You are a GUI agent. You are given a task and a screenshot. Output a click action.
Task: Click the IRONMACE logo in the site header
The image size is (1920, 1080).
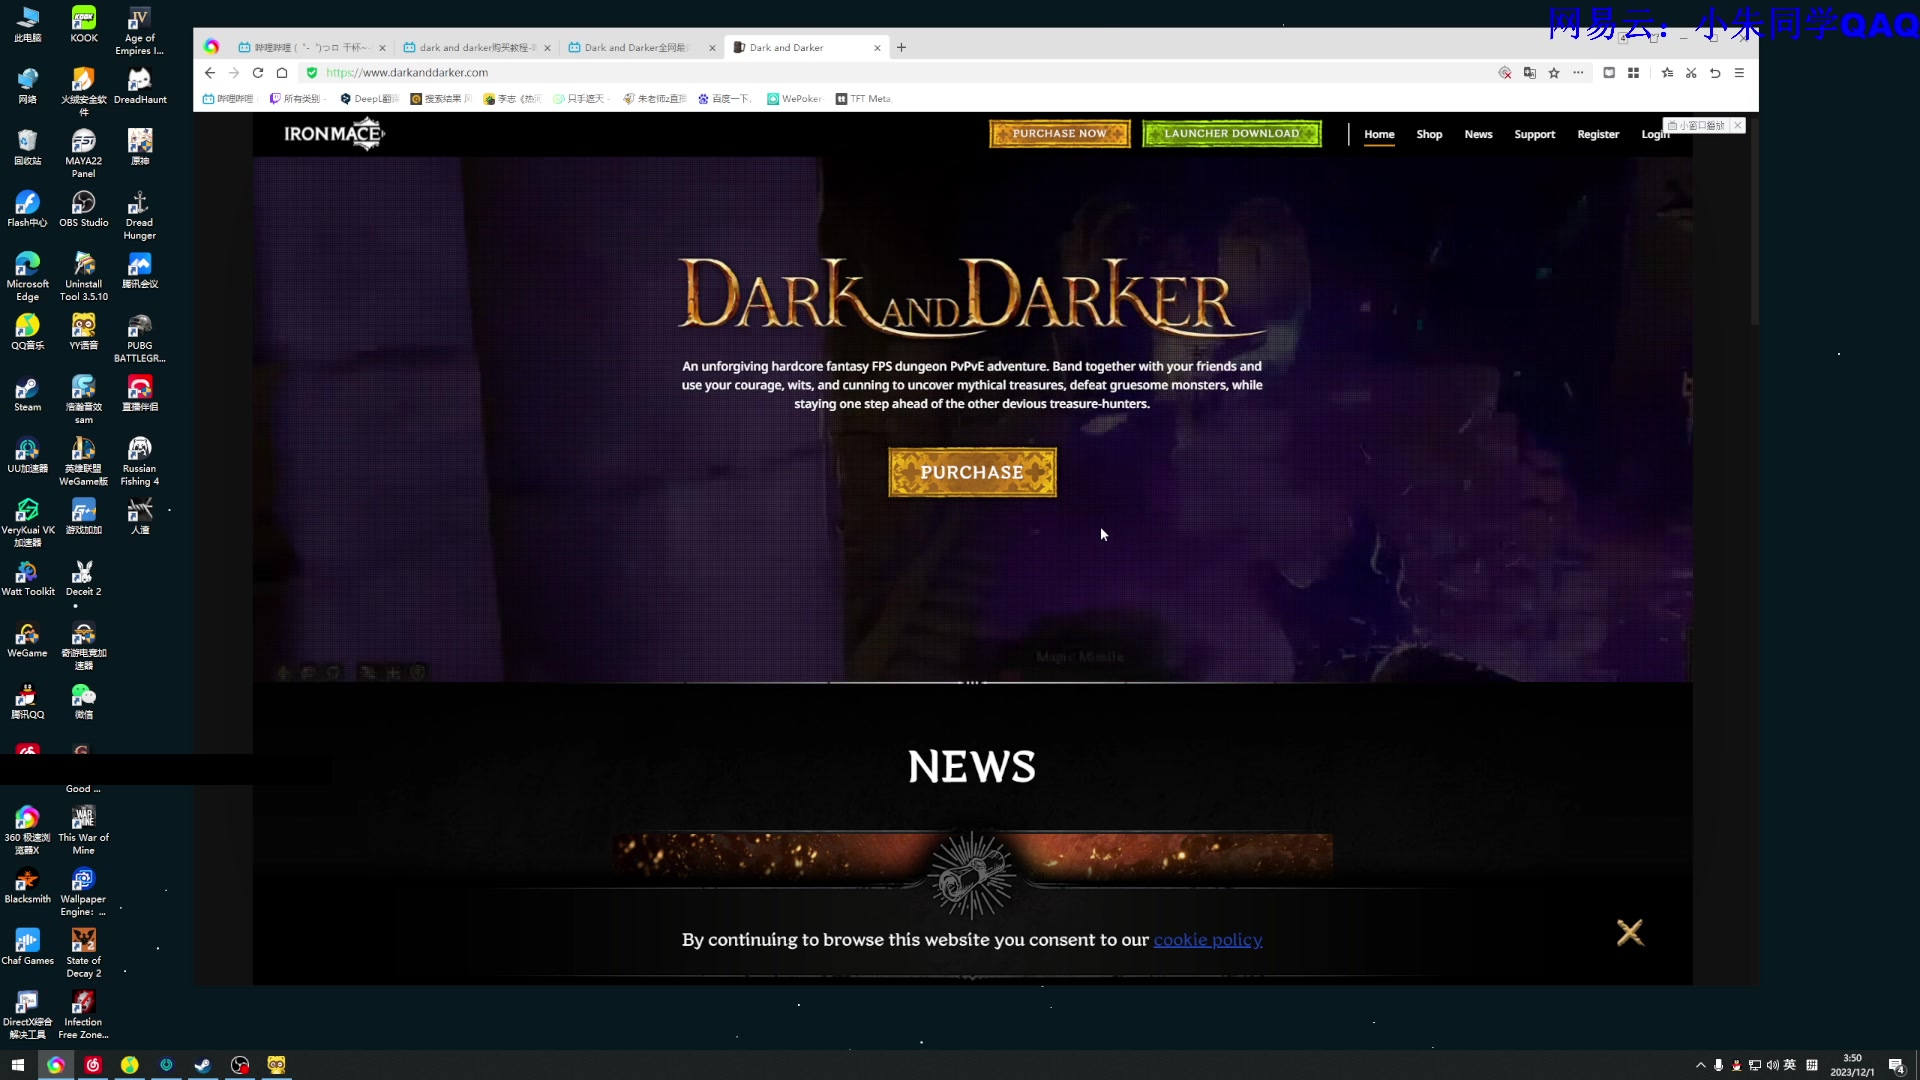[x=334, y=134]
